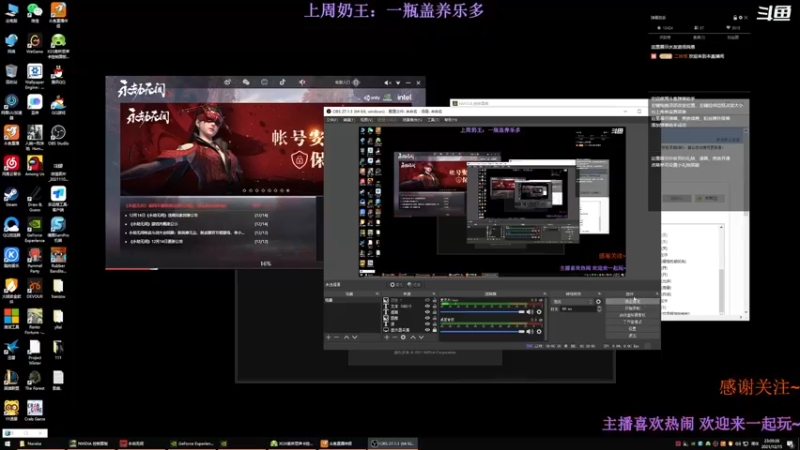The image size is (800, 450).
Task: Open the gear settings for 麦克风/Aux channel
Action: (x=539, y=312)
